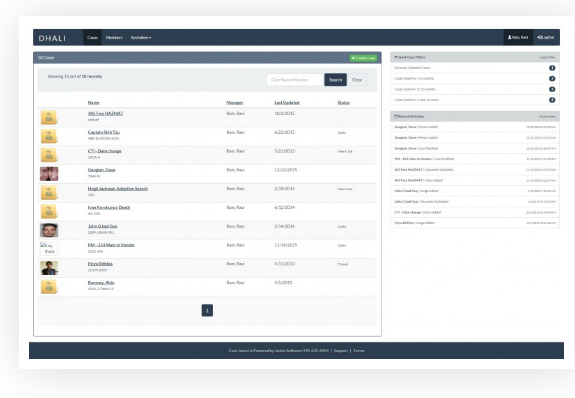This screenshot has height=398, width=575.
Task: Sort cases by Last Updated column
Action: (x=287, y=103)
